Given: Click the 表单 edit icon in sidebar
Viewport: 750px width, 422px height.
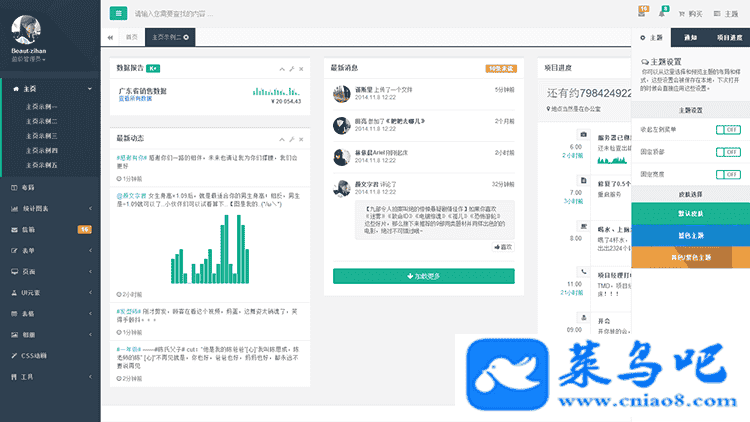Looking at the screenshot, I should (14, 251).
